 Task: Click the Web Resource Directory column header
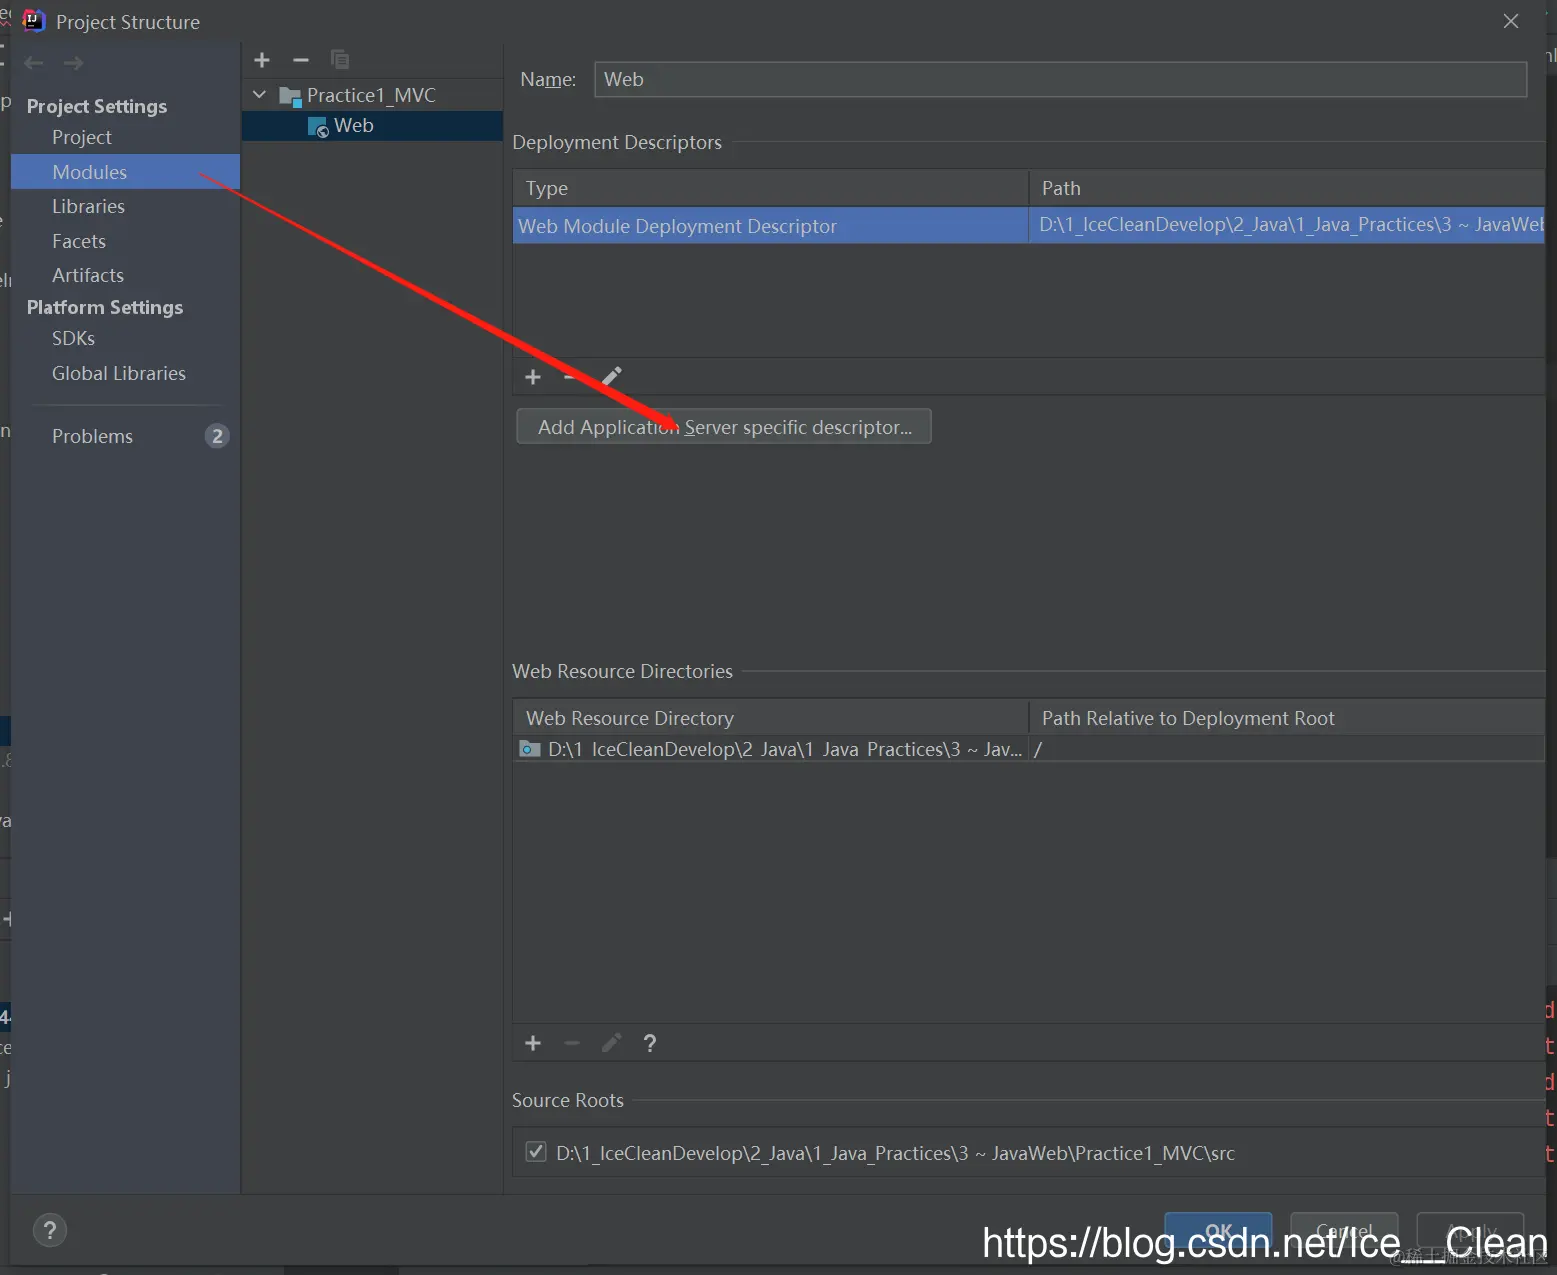click(x=771, y=718)
